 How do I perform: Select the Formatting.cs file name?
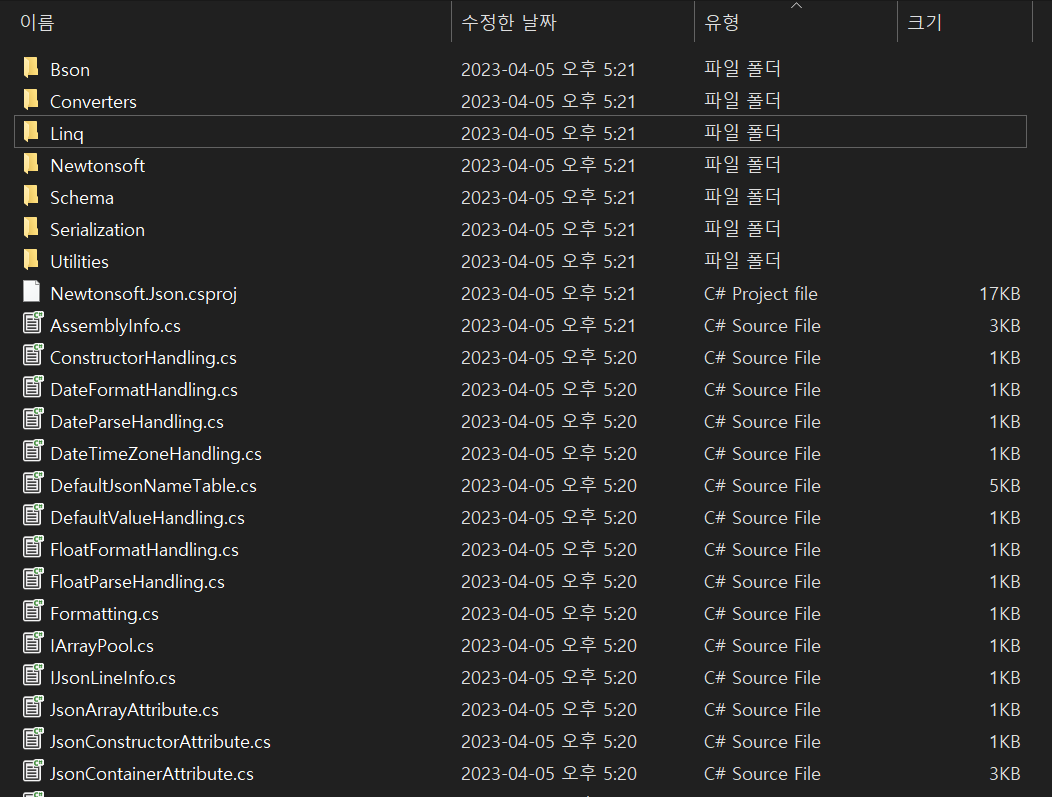pyautogui.click(x=105, y=614)
